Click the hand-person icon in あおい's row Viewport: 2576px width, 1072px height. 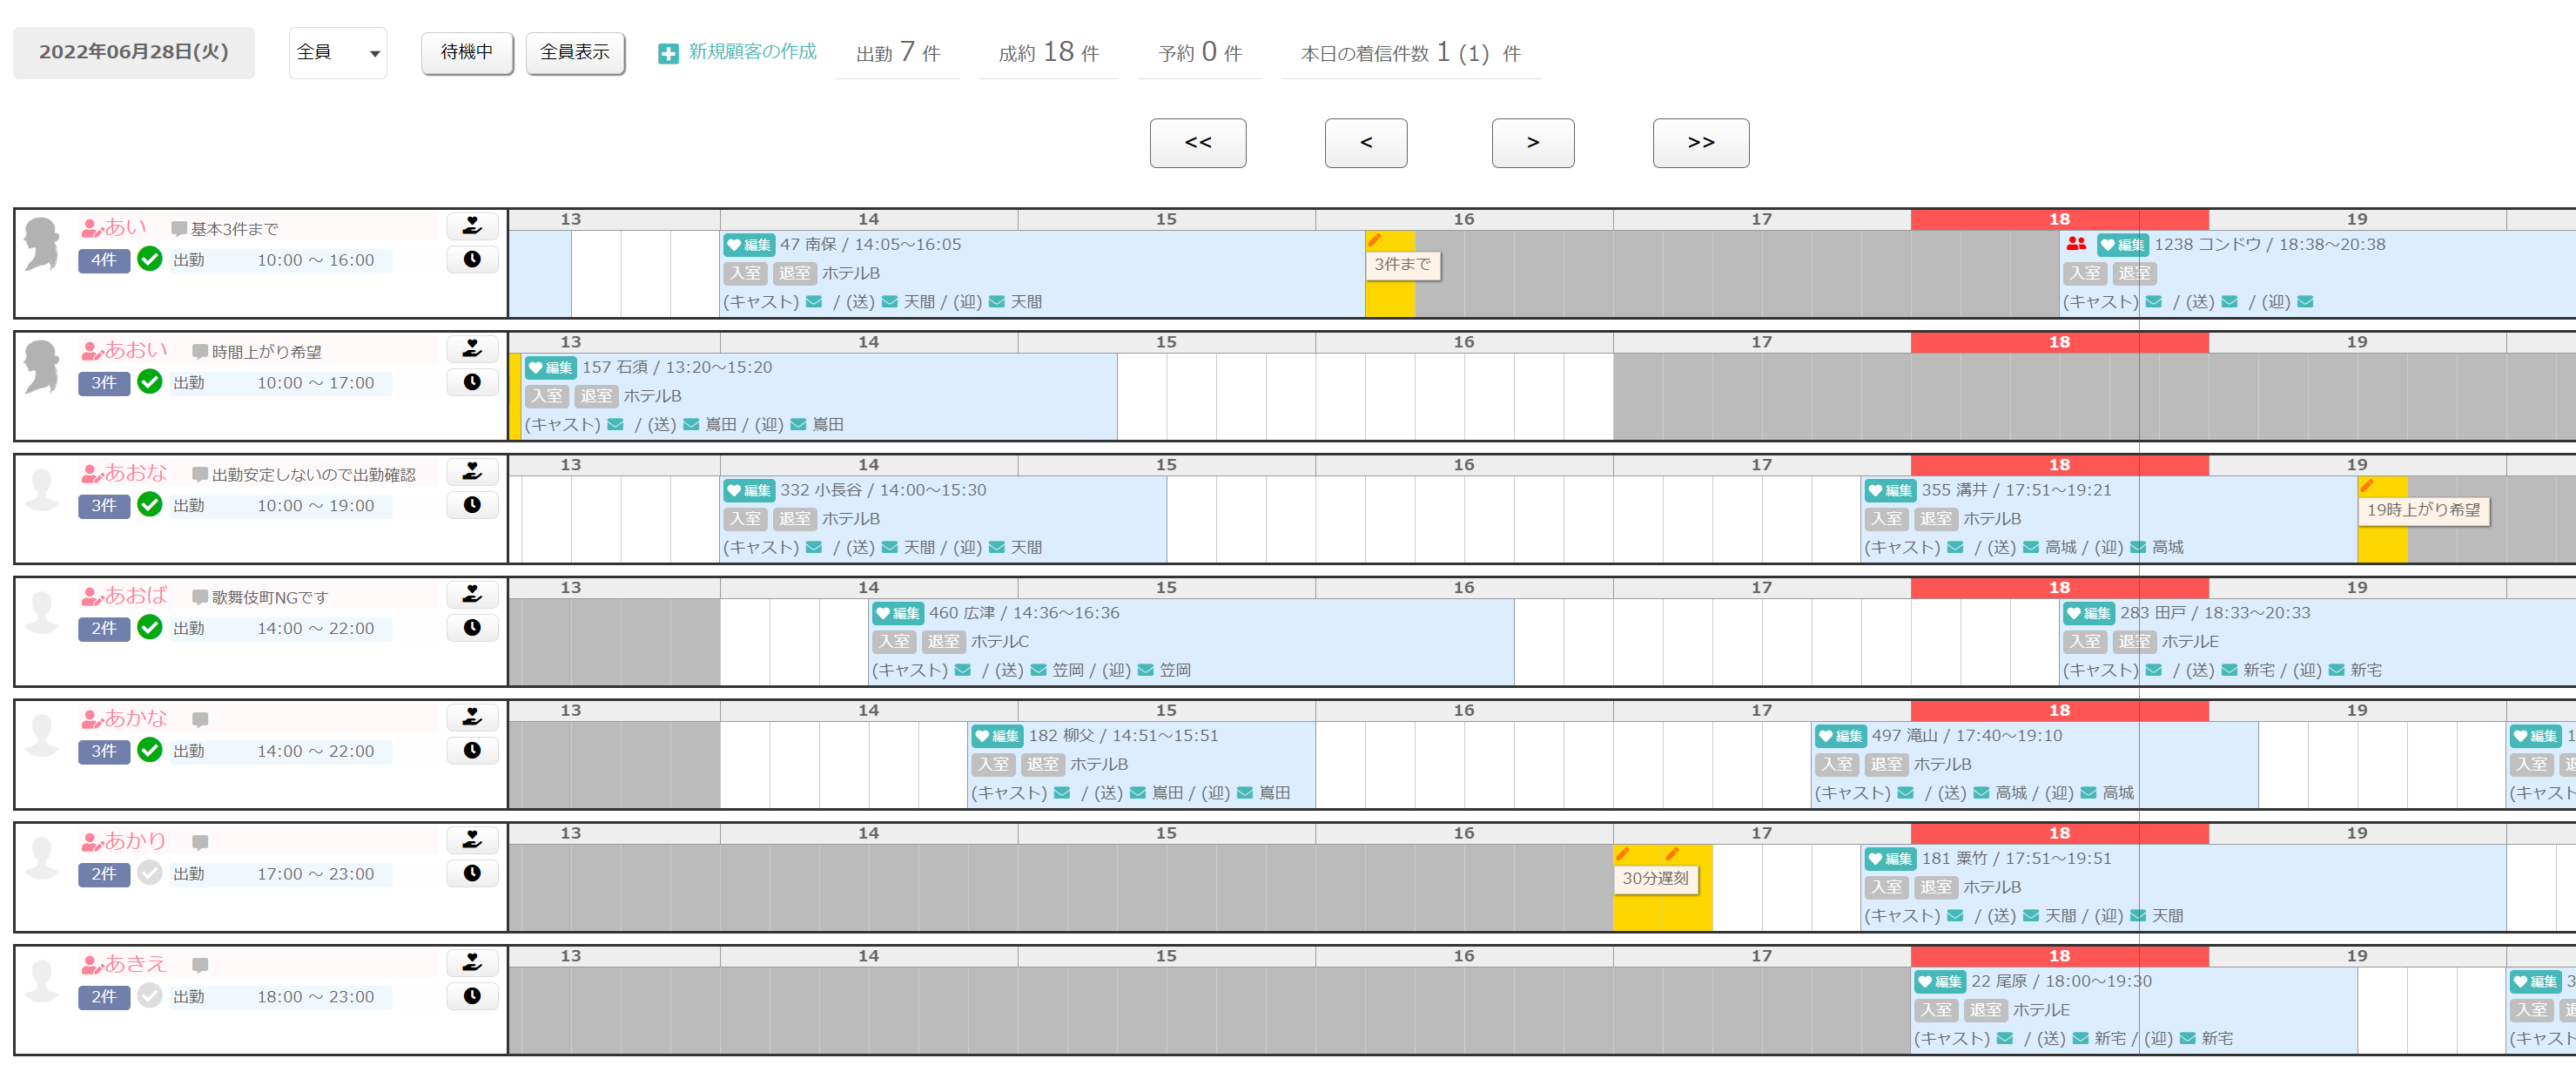472,349
